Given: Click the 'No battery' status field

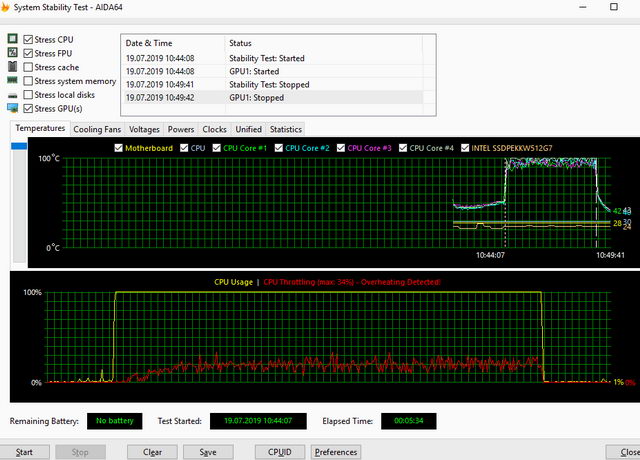Looking at the screenshot, I should click(x=115, y=421).
